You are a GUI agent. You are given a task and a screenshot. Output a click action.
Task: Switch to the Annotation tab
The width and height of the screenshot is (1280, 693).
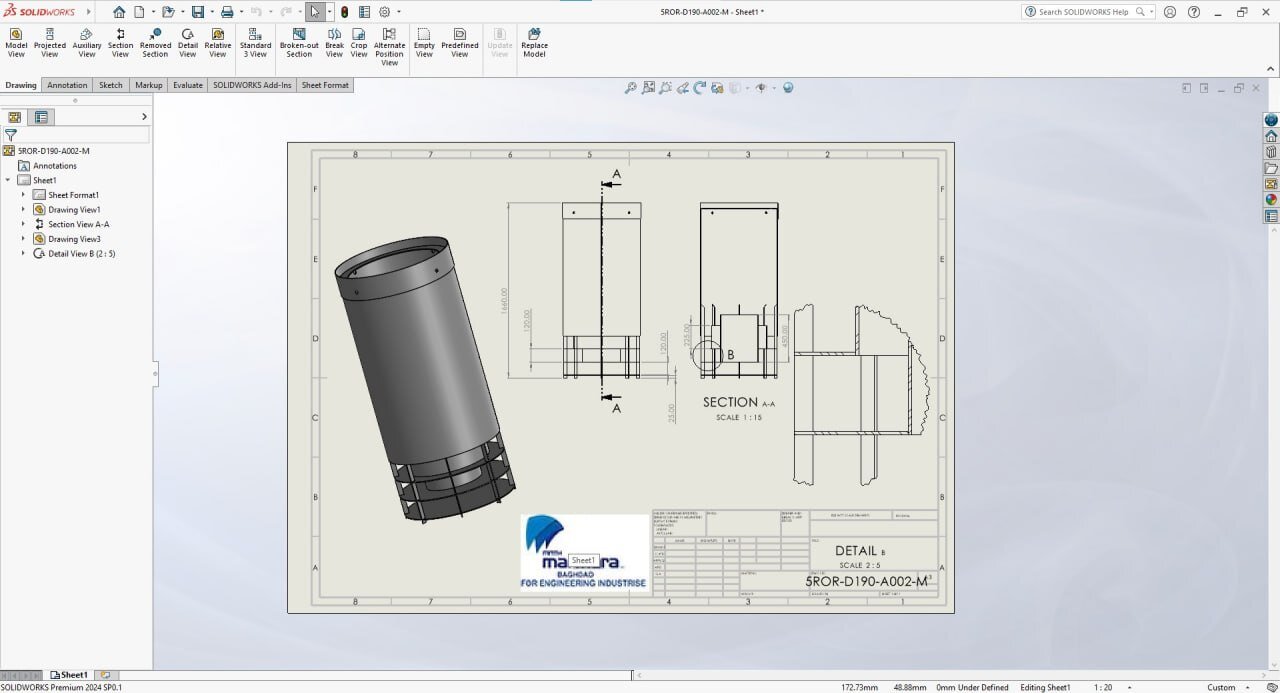pyautogui.click(x=67, y=85)
